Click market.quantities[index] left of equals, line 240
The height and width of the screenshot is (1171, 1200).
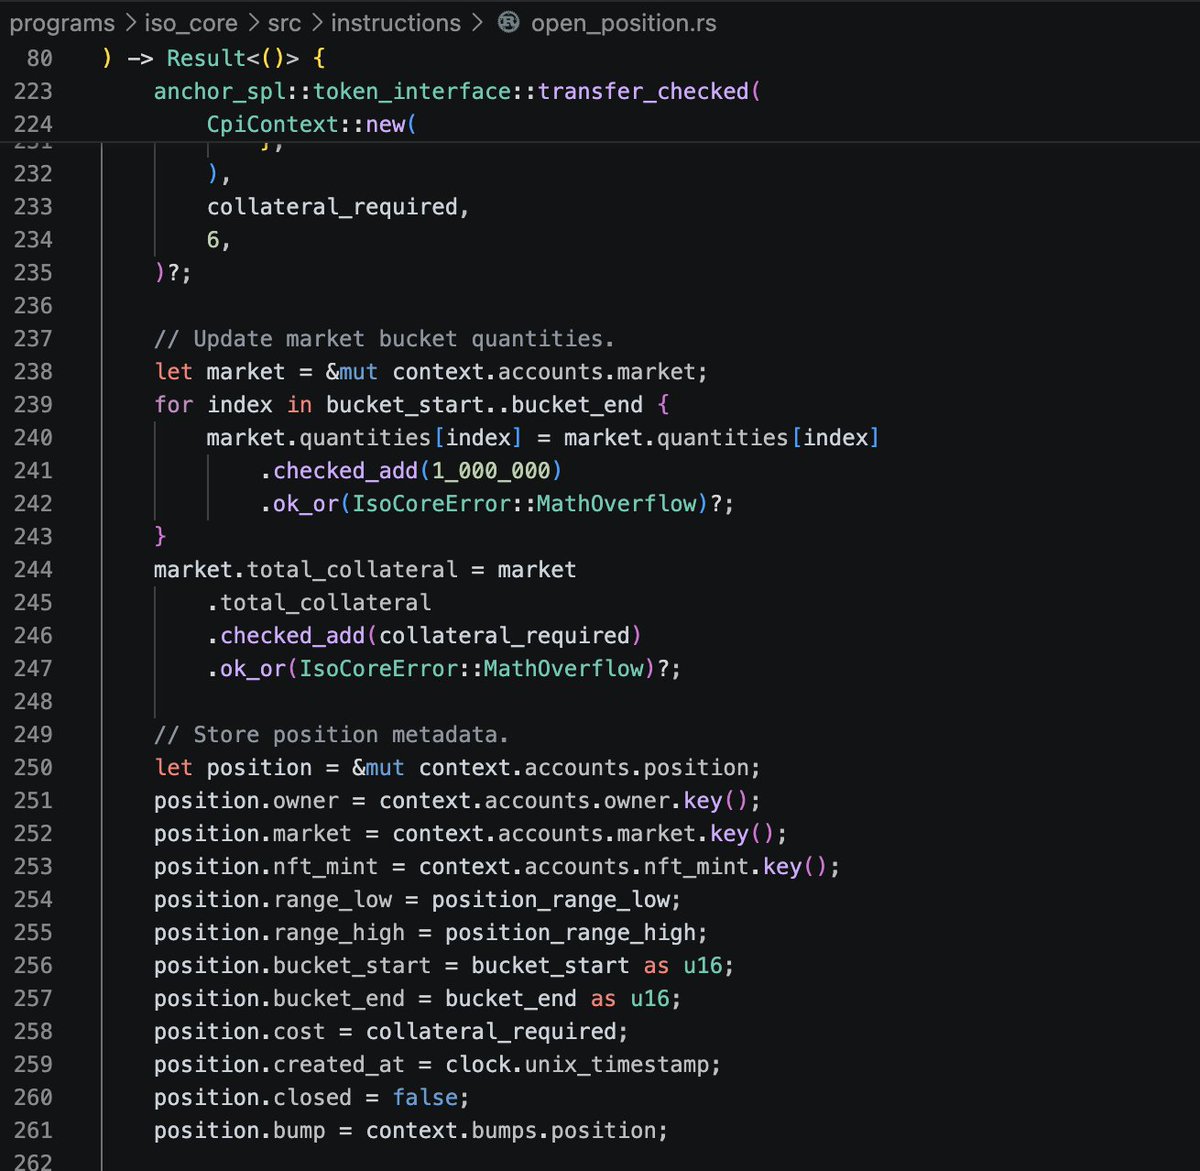pyautogui.click(x=364, y=437)
